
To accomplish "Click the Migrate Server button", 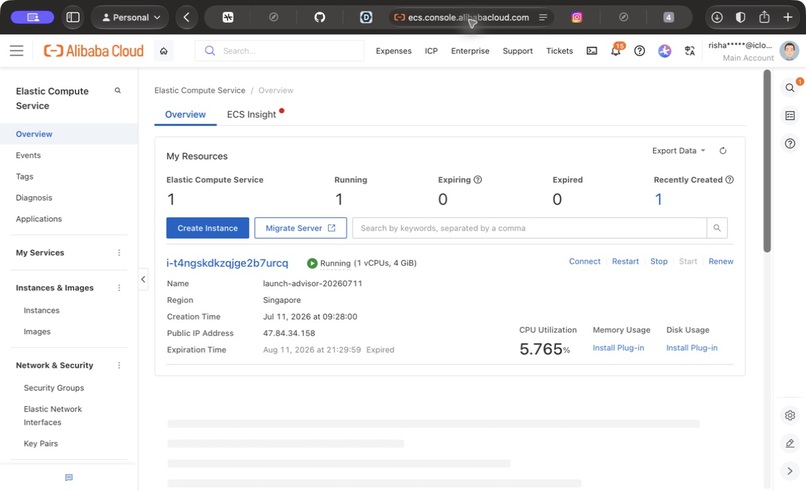I will pos(300,228).
